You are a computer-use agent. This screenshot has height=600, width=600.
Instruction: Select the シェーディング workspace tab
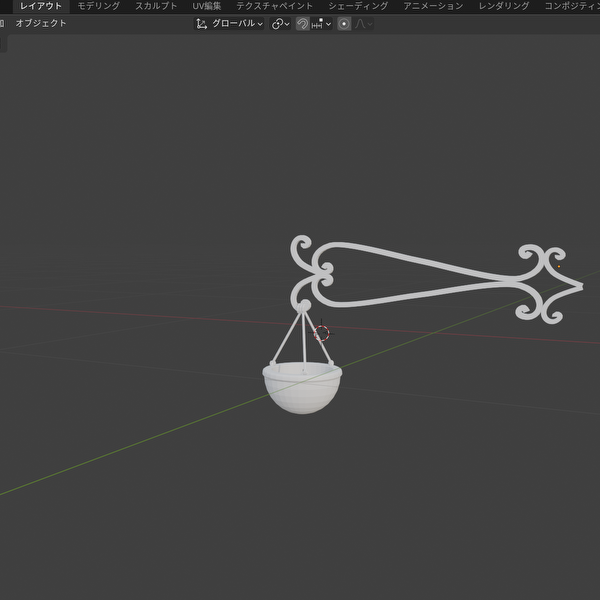358,6
